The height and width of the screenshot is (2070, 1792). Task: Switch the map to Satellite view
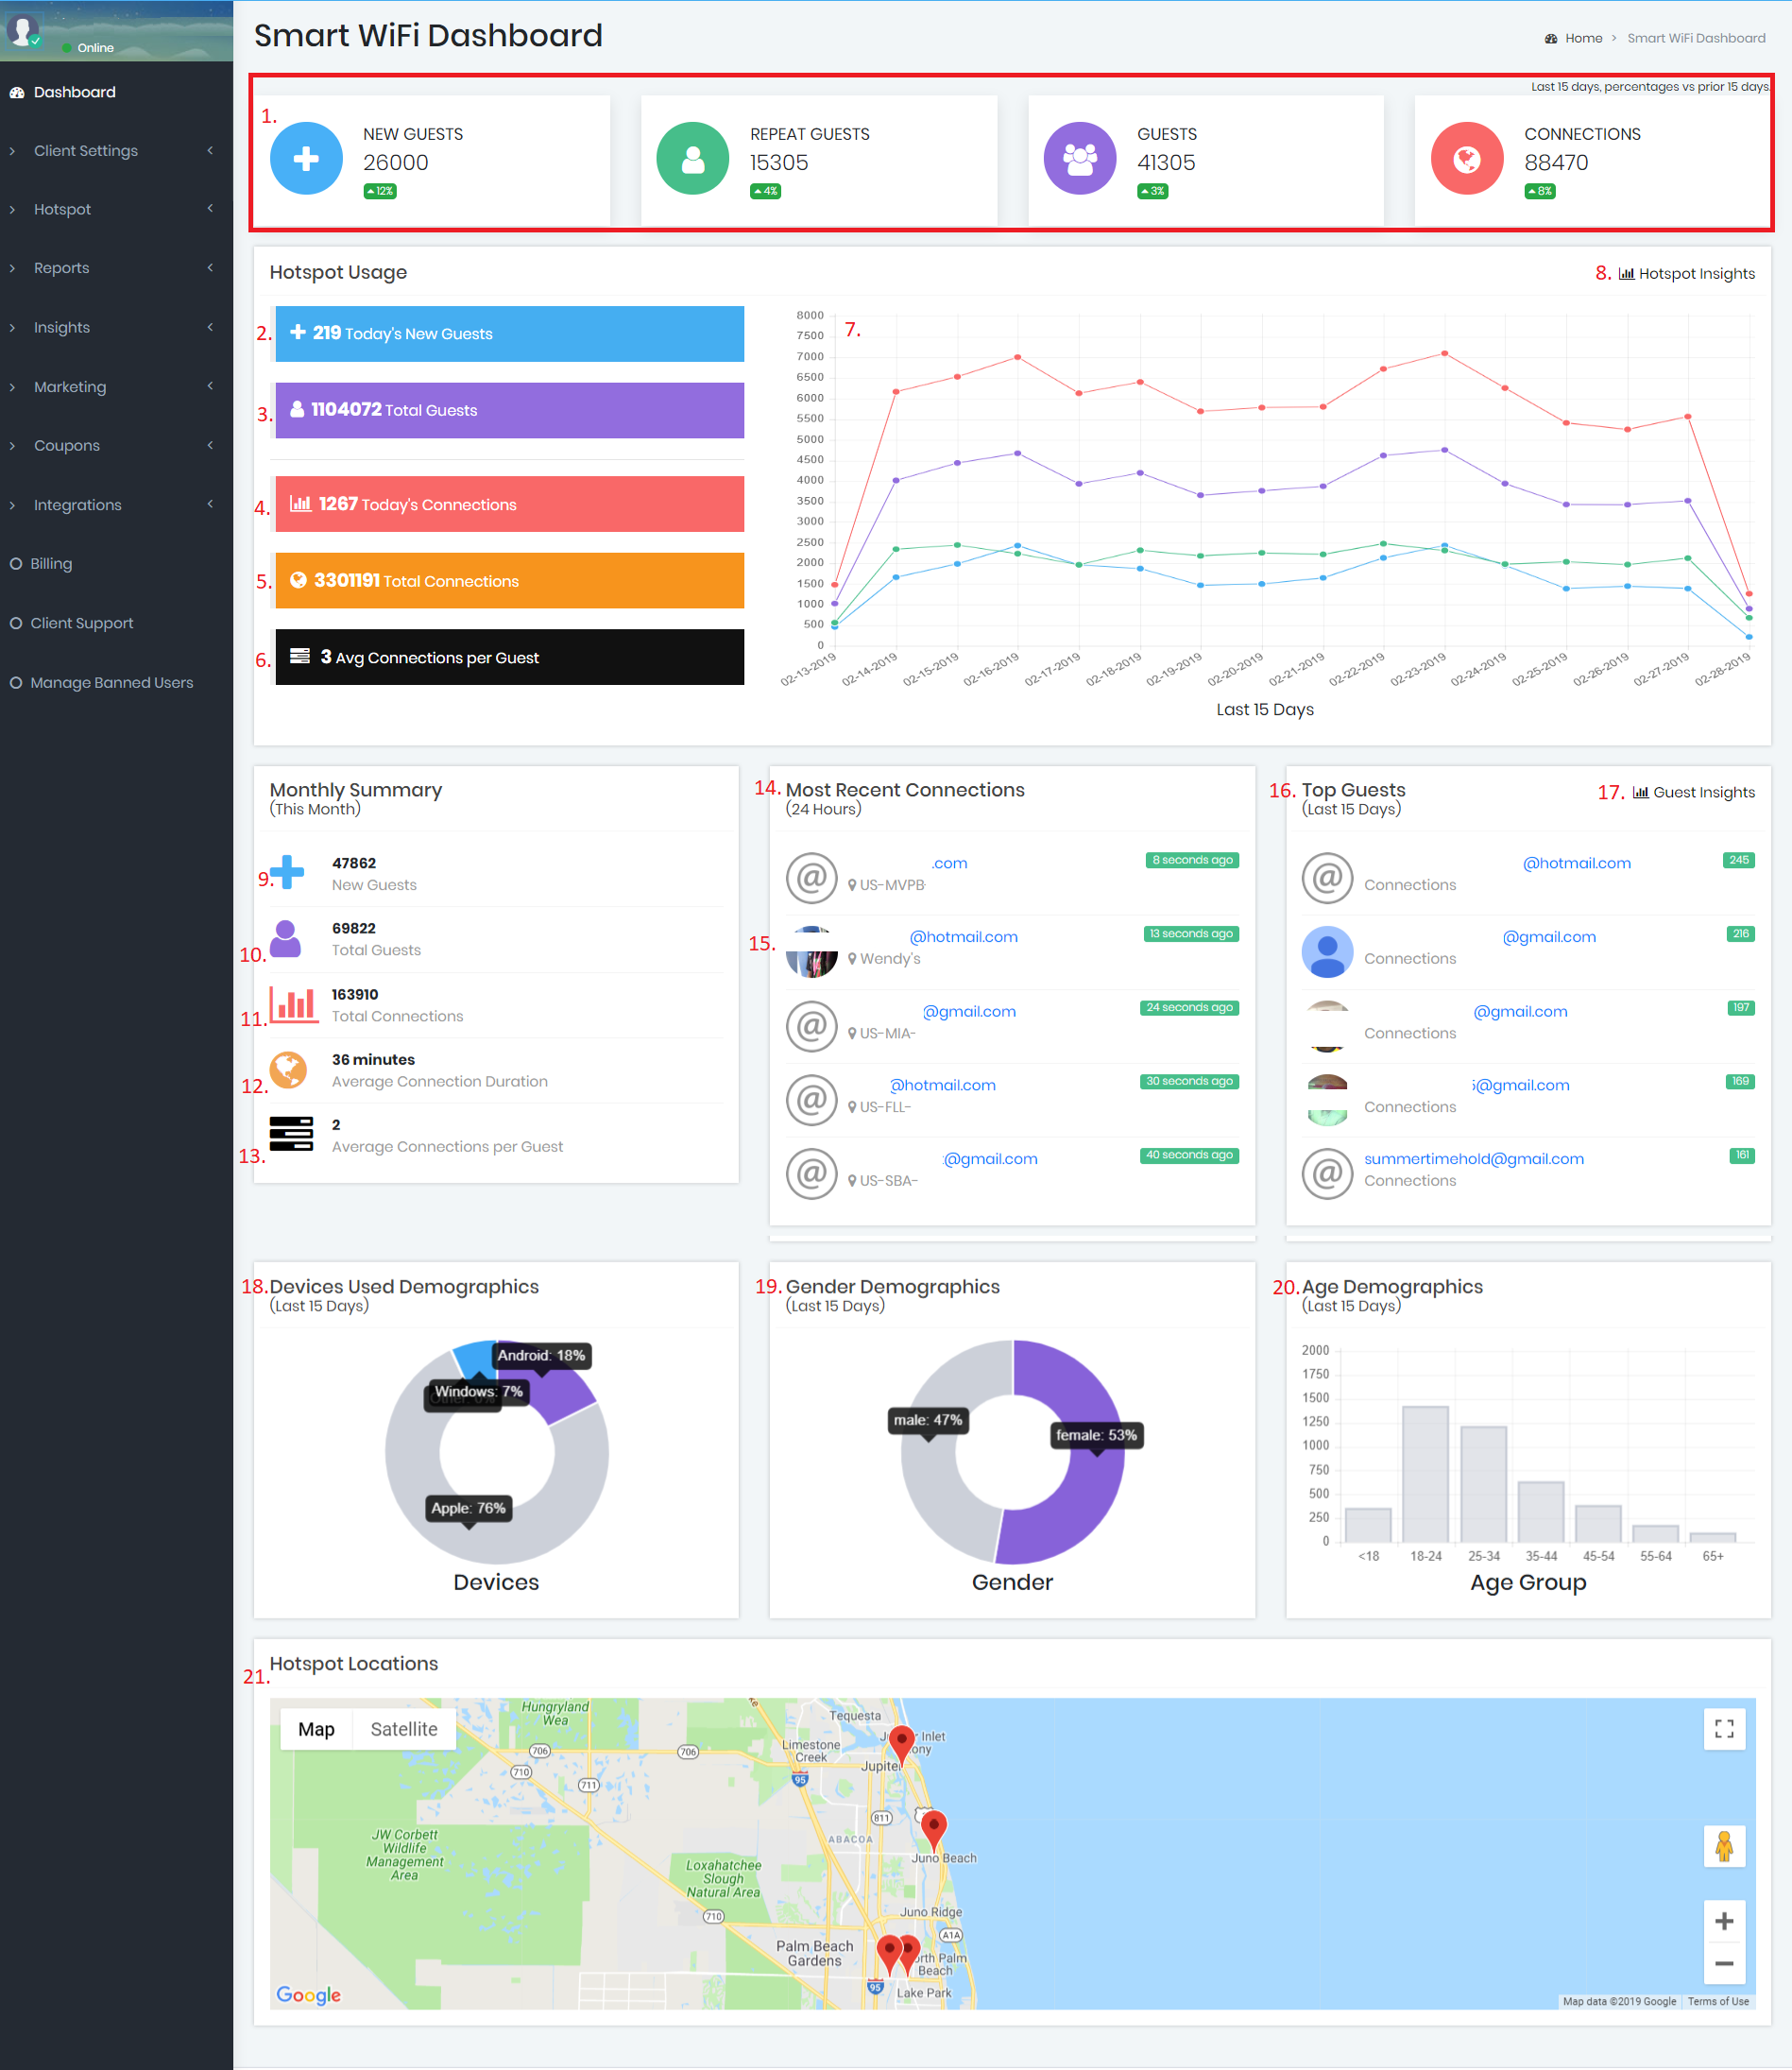coord(404,1729)
